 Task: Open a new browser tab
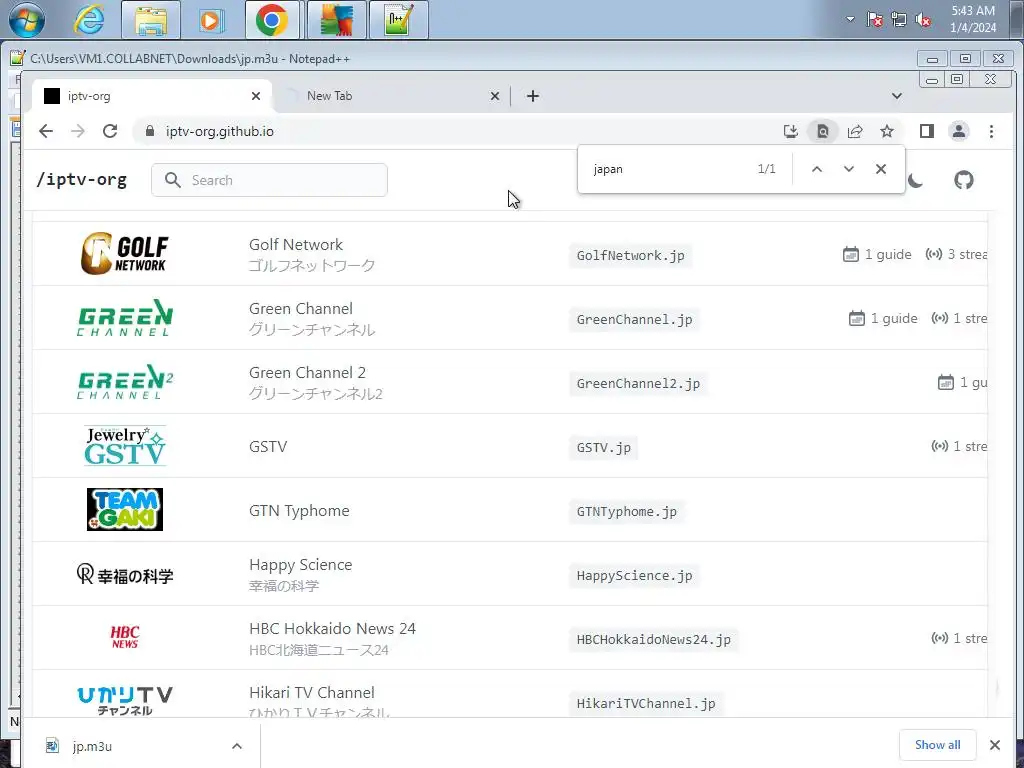point(533,96)
